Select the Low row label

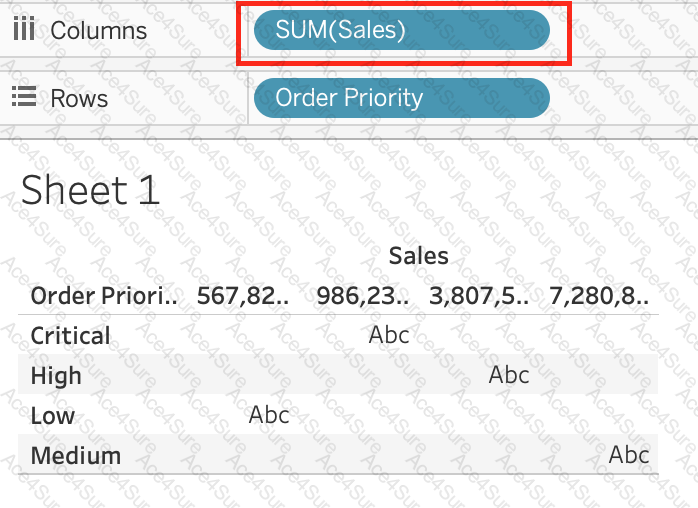tap(53, 415)
